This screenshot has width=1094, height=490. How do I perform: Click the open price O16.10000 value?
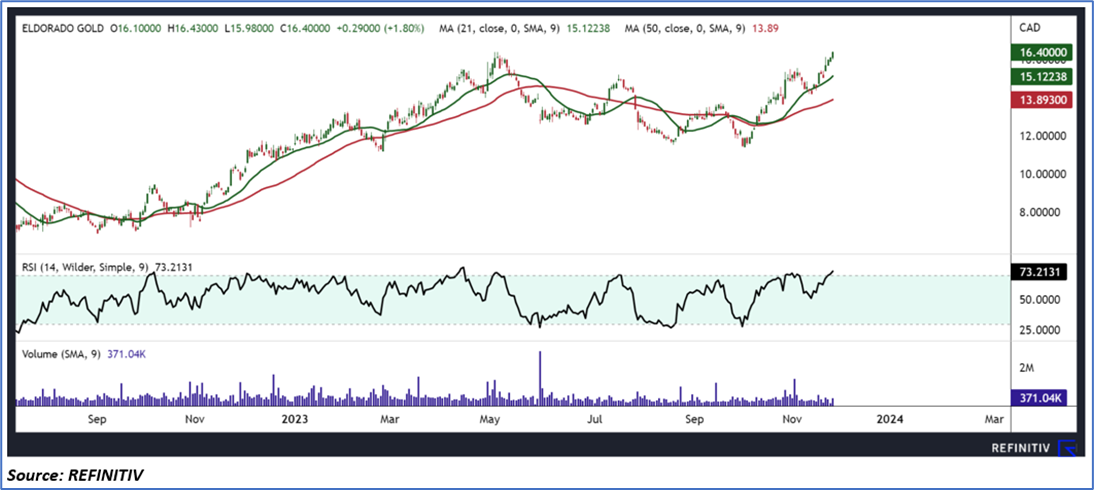(x=137, y=29)
